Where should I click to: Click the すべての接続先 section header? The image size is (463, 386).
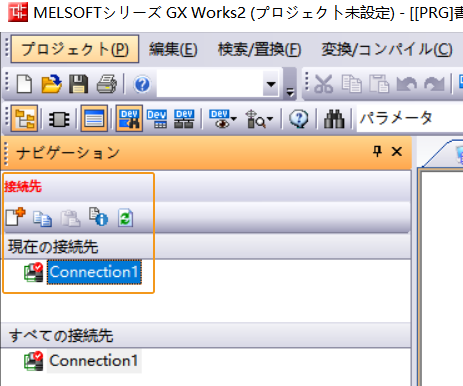click(x=205, y=335)
